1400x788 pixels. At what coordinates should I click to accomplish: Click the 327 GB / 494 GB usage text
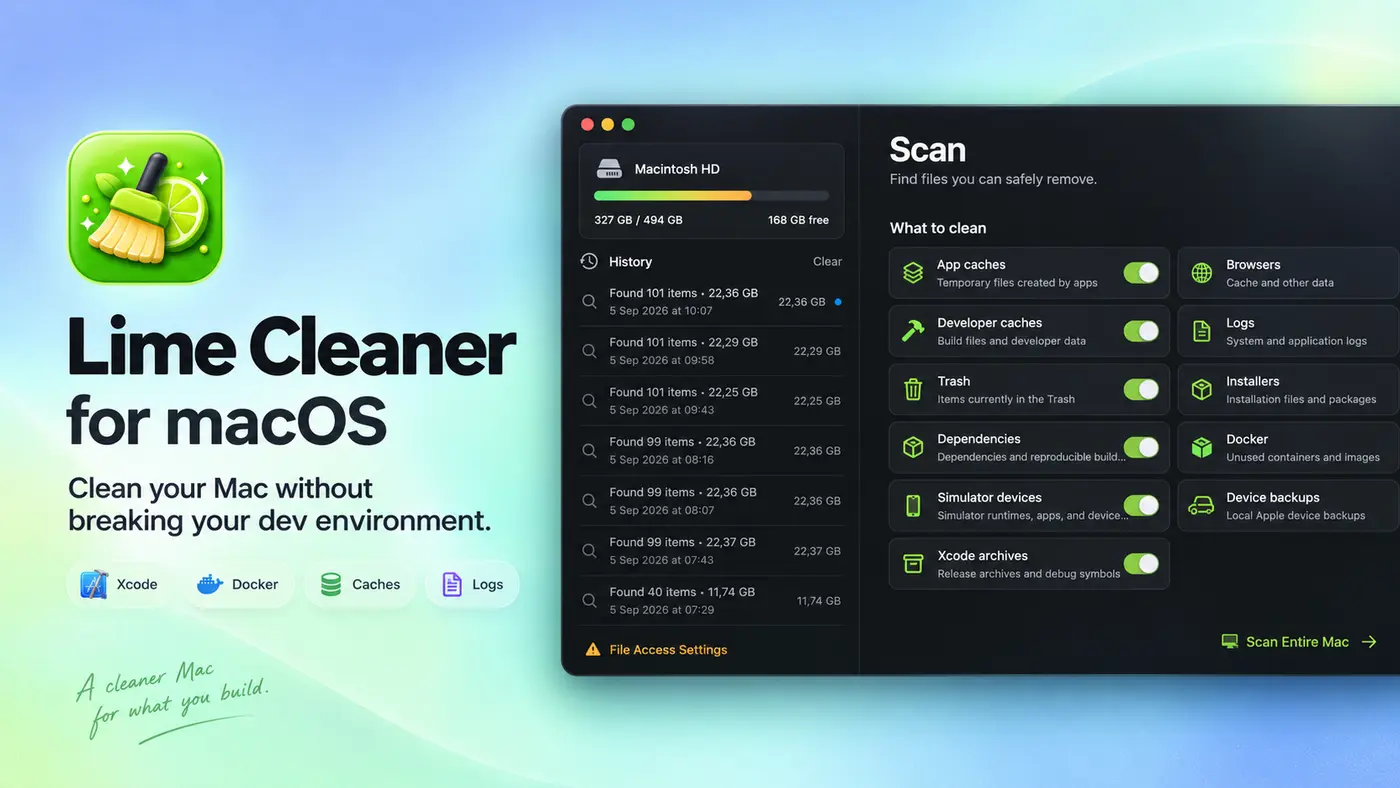pyautogui.click(x=638, y=220)
